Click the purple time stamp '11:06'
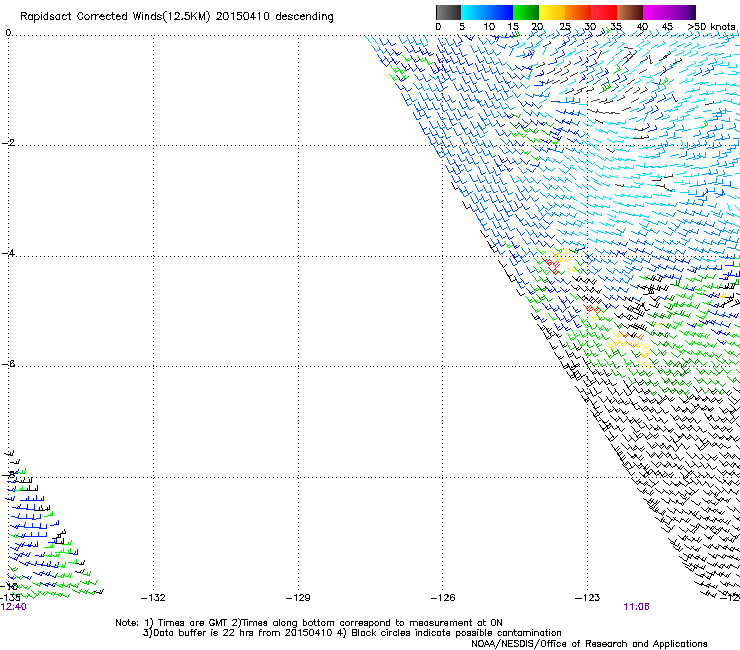This screenshot has height=650, width=740. point(637,607)
